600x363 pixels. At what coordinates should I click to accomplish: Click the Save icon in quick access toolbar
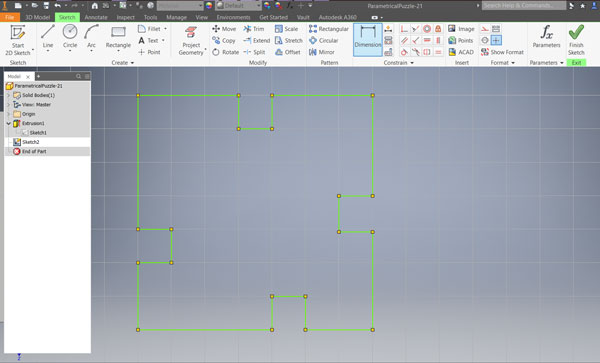coord(46,6)
